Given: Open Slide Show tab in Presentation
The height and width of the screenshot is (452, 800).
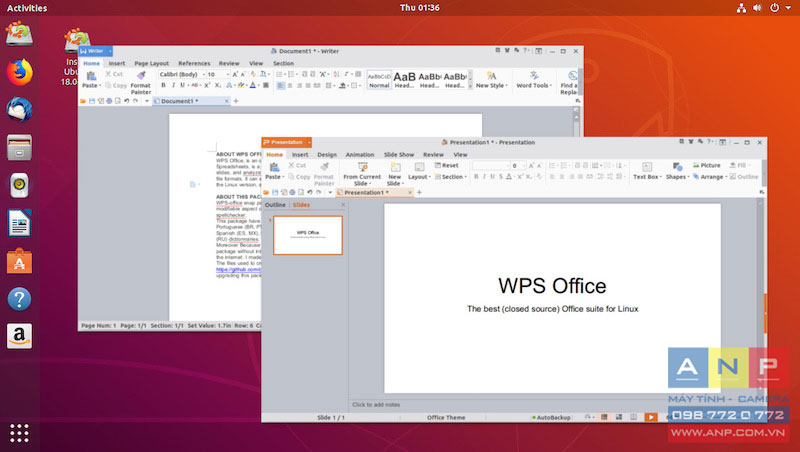Looking at the screenshot, I should tap(399, 155).
